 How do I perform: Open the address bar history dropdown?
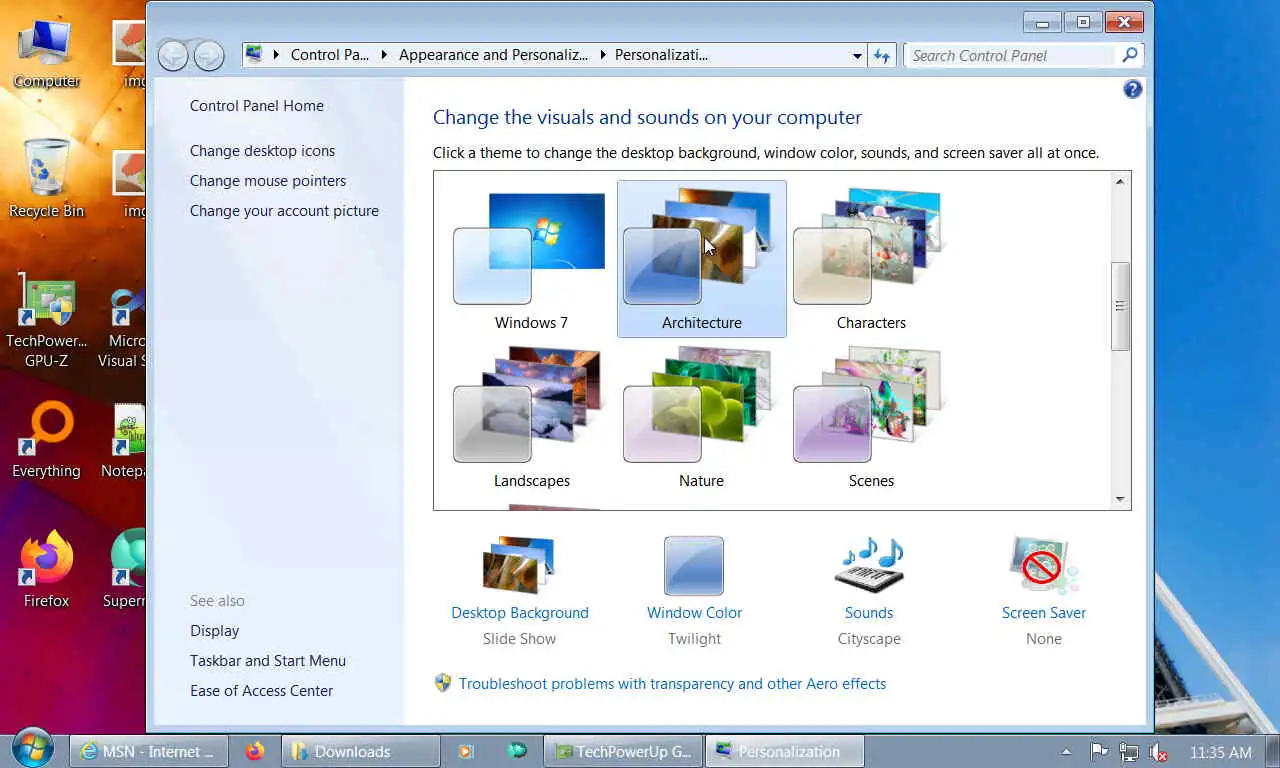[x=857, y=56]
